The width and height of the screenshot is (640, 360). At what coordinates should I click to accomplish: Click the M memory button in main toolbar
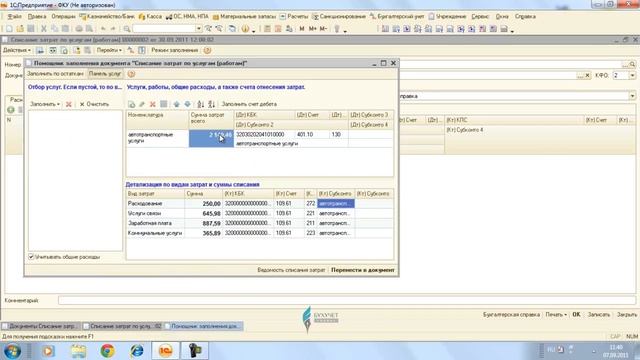click(302, 29)
